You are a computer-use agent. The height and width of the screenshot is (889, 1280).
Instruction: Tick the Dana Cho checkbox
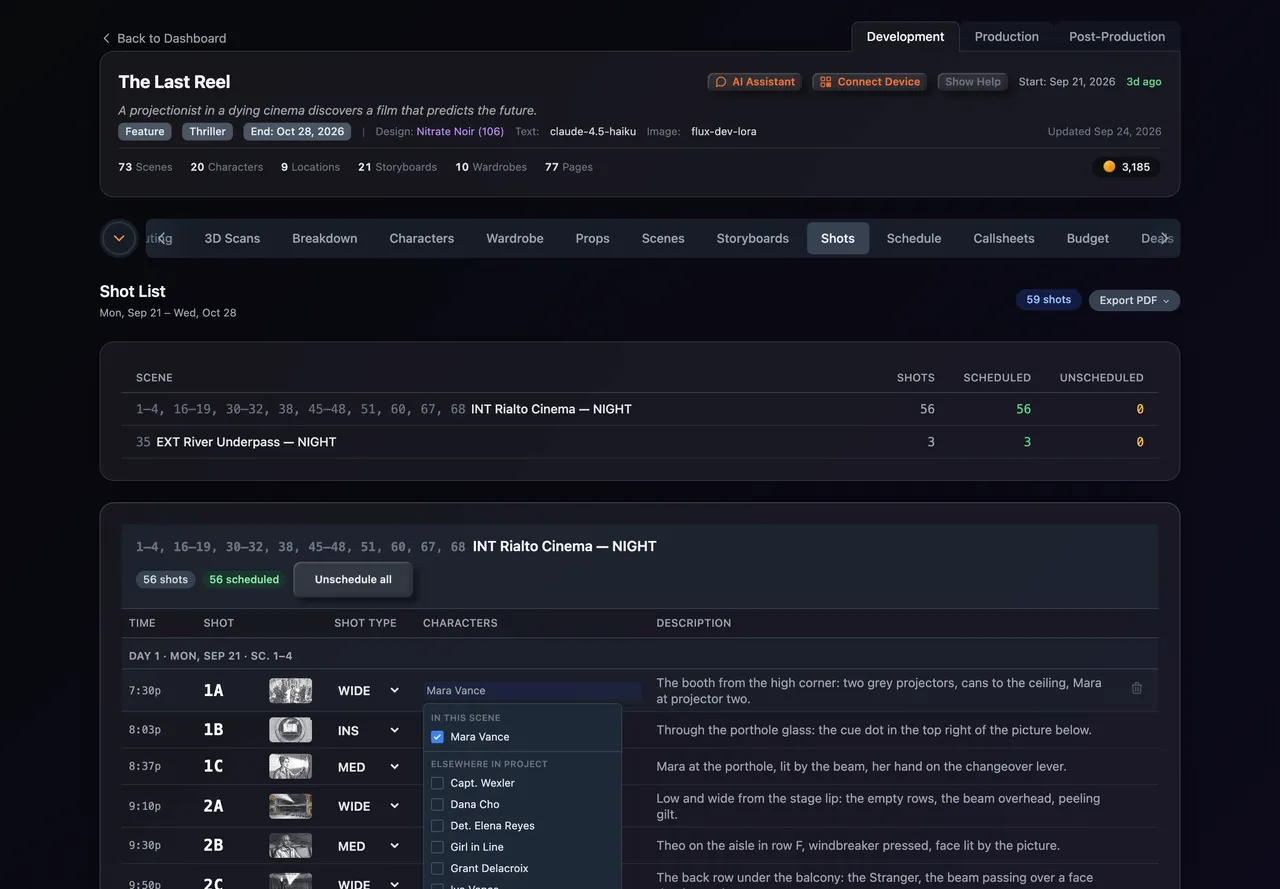point(437,804)
